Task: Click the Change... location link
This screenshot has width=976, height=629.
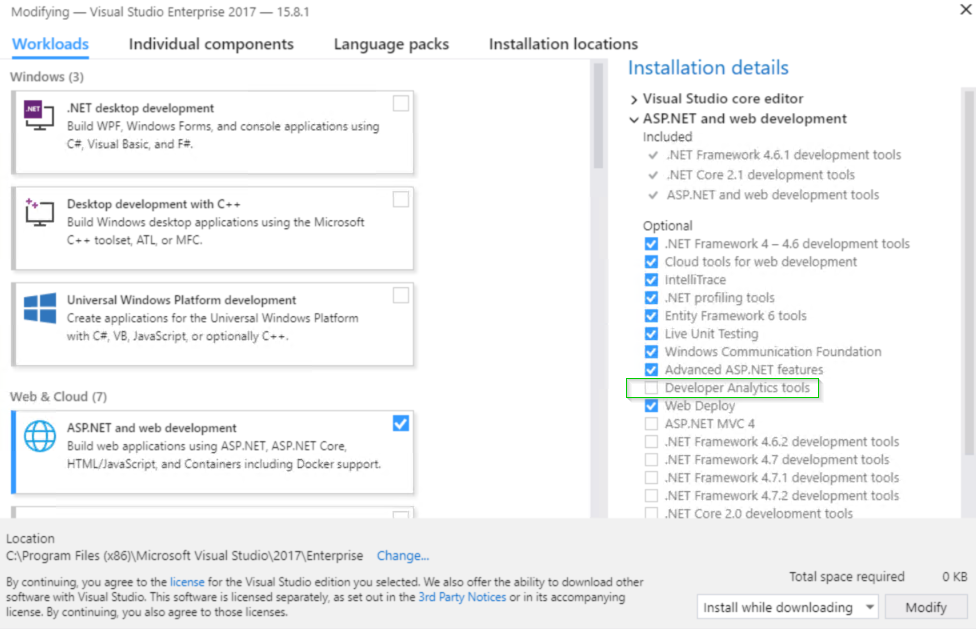Action: 403,556
